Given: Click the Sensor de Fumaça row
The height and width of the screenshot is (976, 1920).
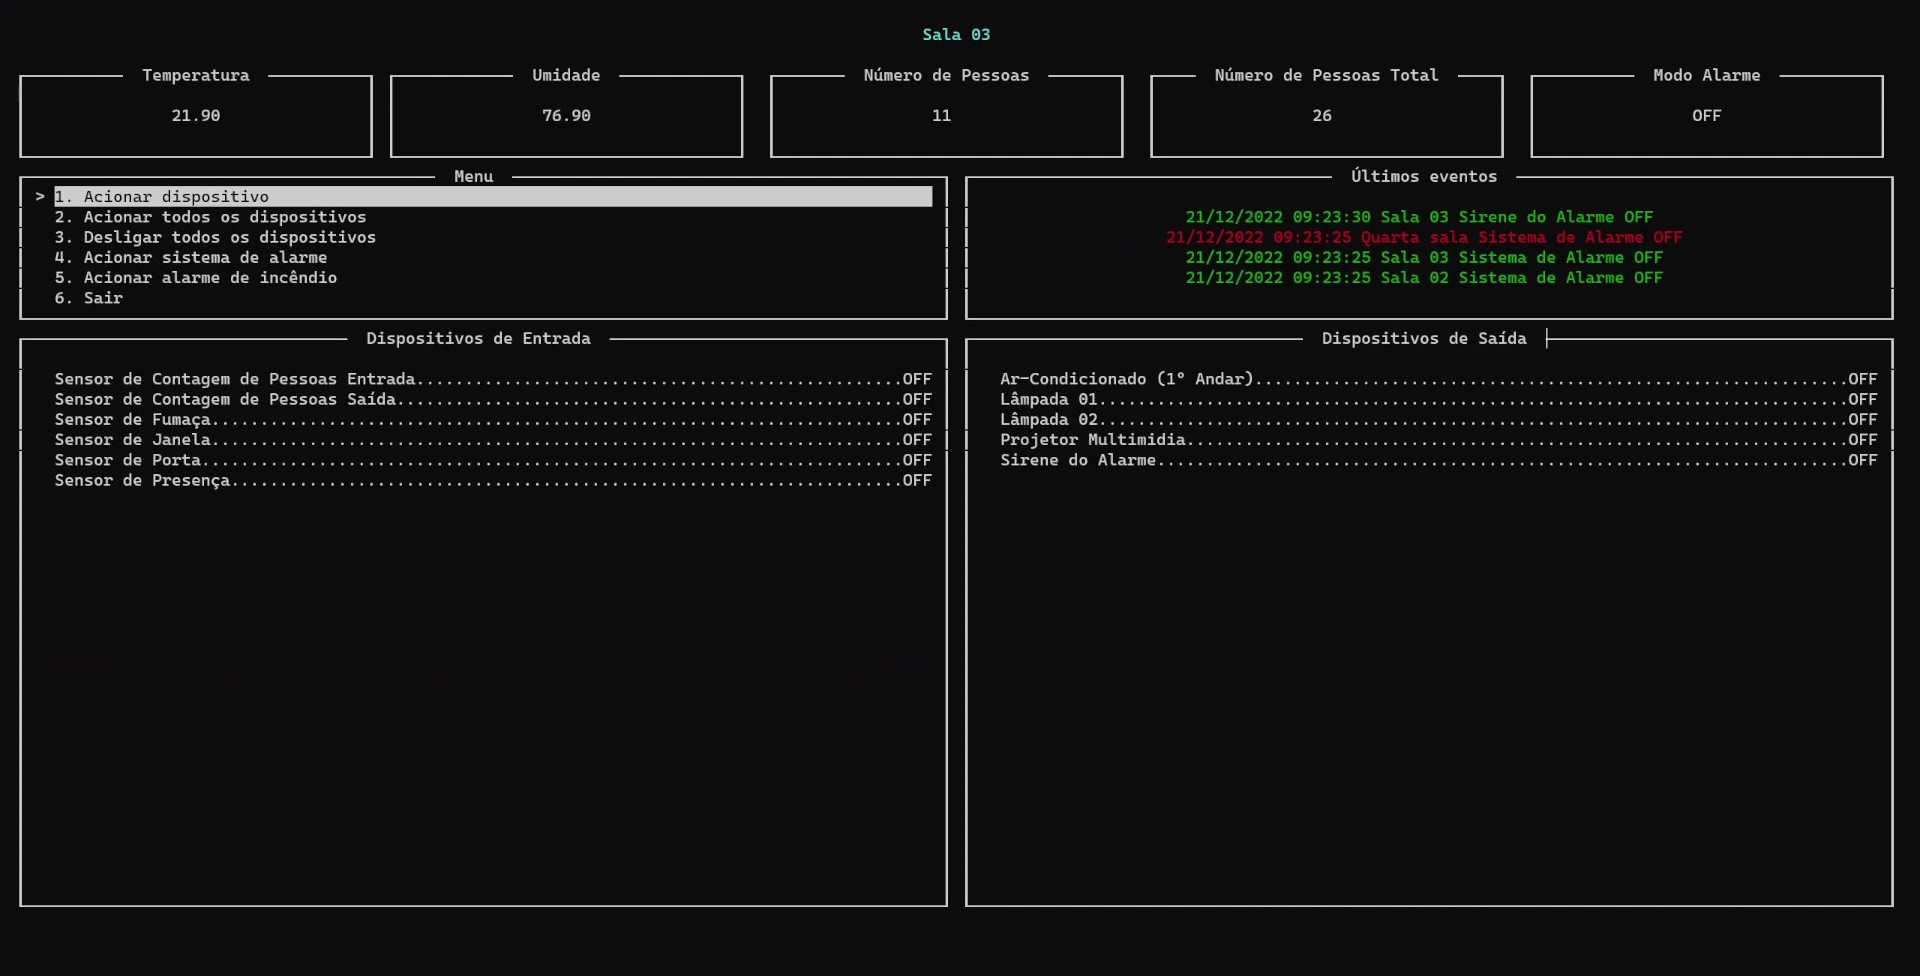Looking at the screenshot, I should click(493, 420).
